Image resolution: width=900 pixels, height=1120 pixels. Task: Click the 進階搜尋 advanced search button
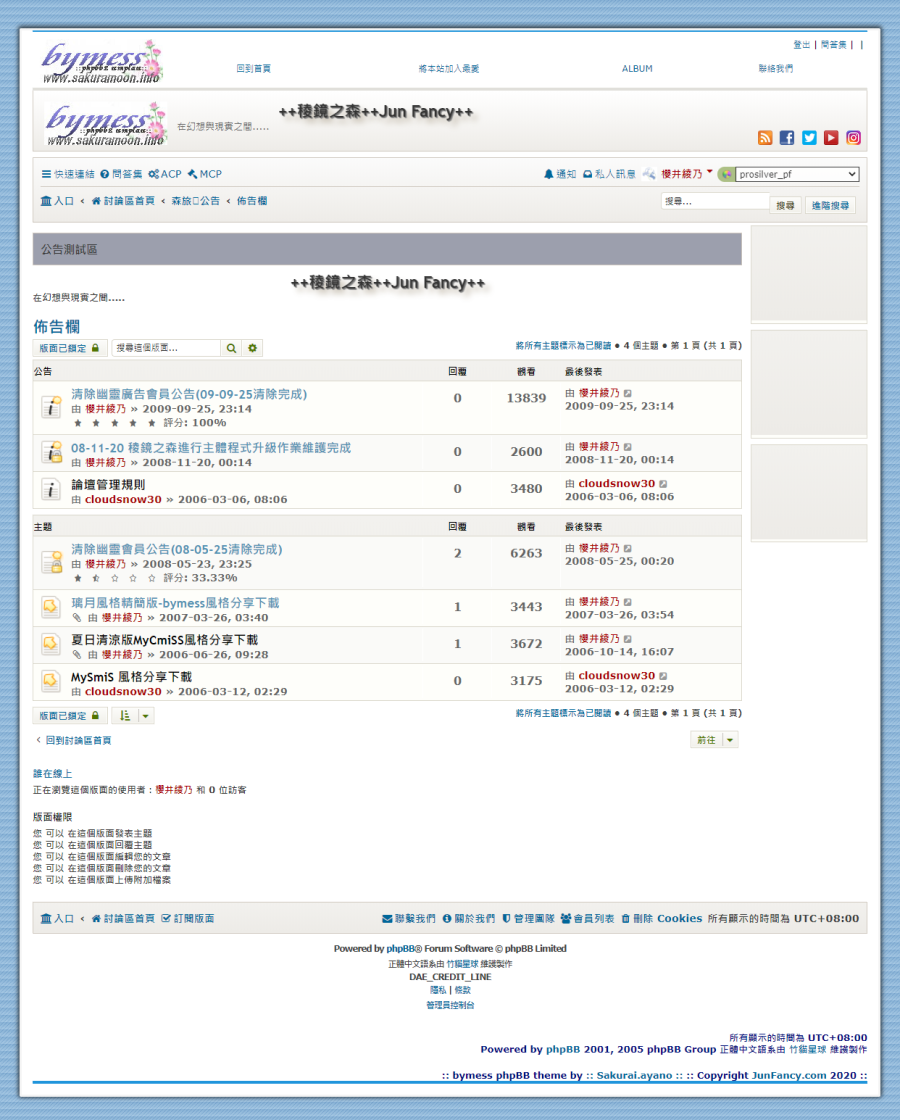pos(830,205)
